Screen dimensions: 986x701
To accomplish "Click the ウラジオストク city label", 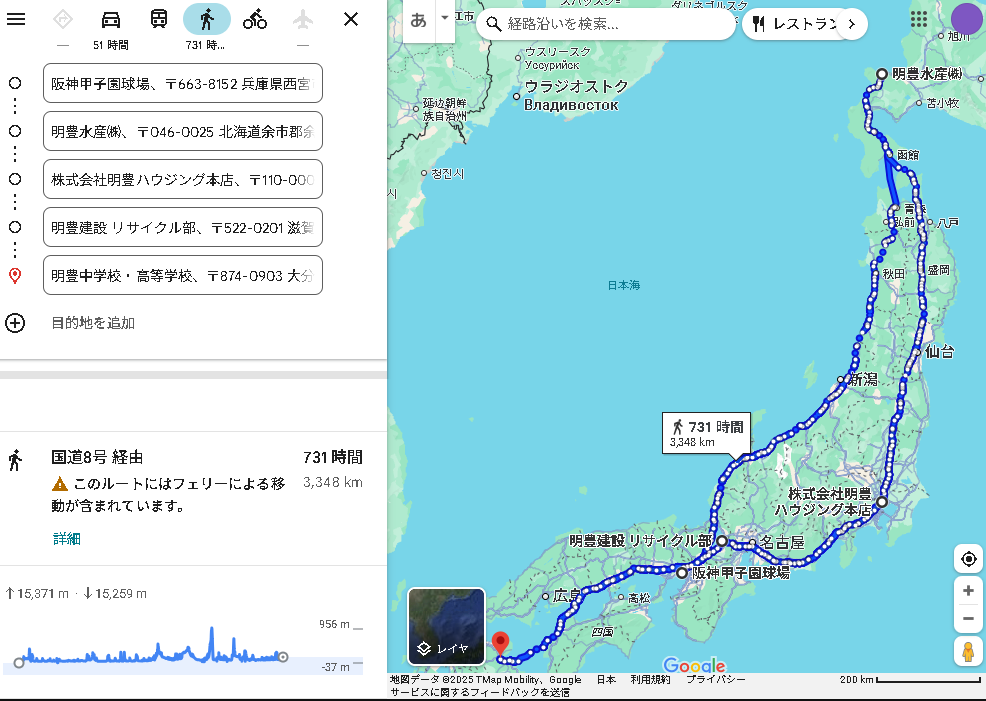I will [576, 86].
